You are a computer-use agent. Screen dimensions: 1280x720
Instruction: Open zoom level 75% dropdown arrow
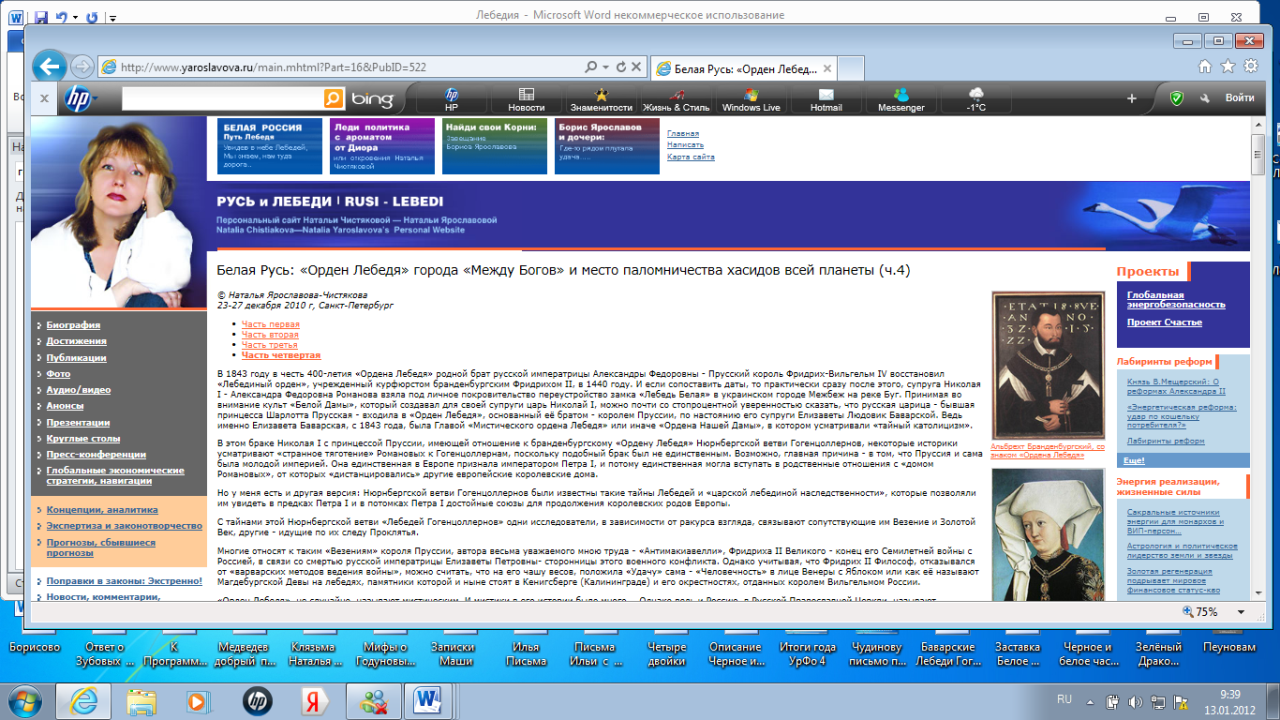pos(1241,612)
